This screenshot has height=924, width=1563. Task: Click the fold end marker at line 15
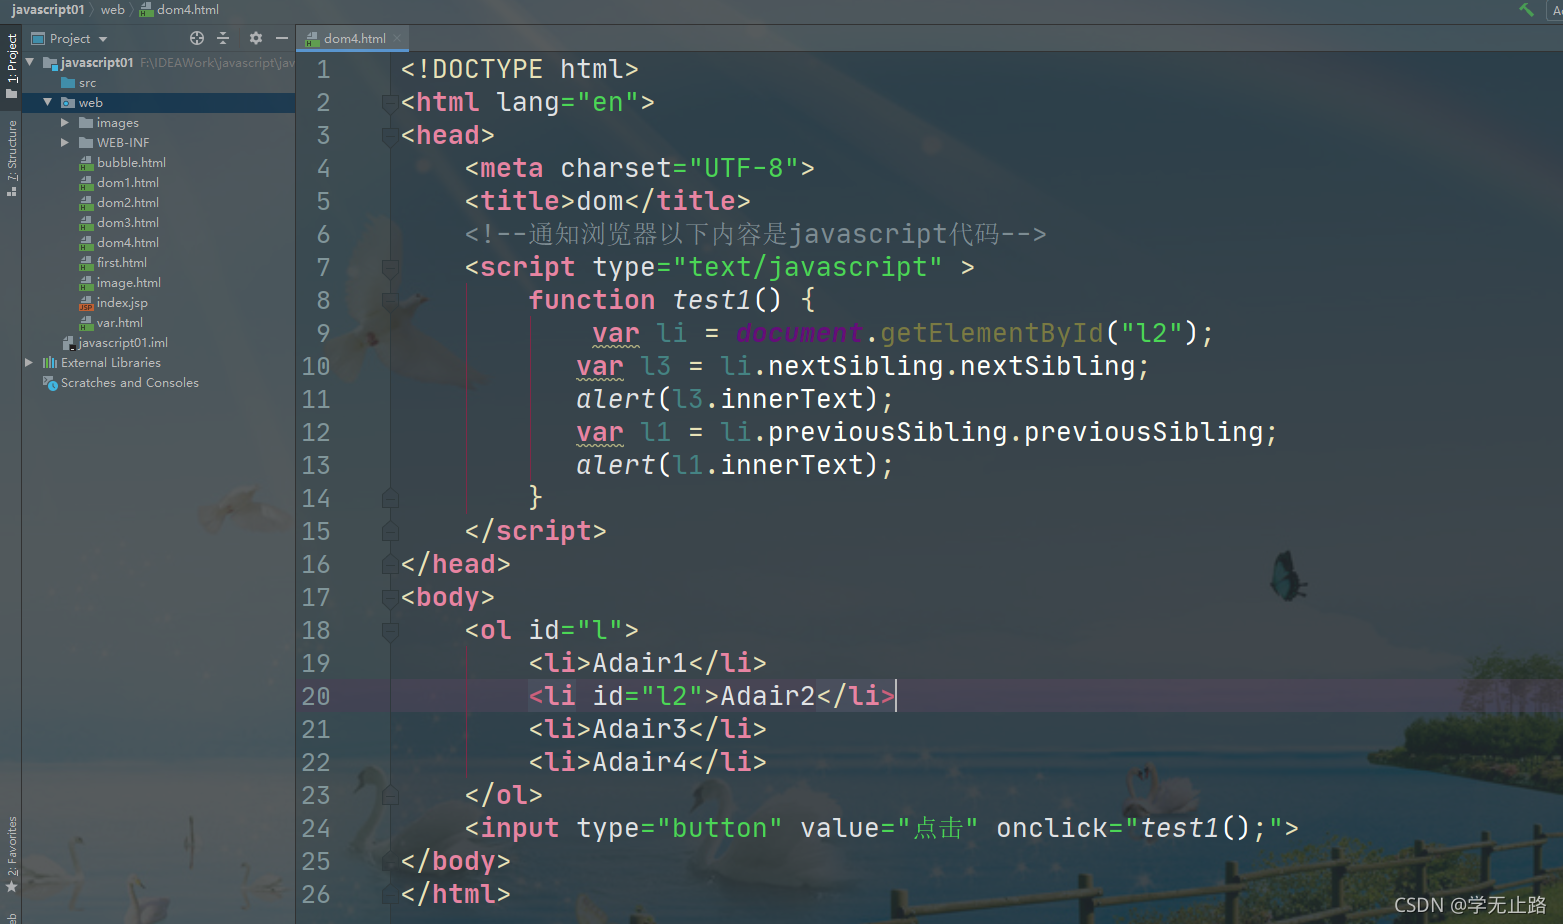tap(390, 531)
